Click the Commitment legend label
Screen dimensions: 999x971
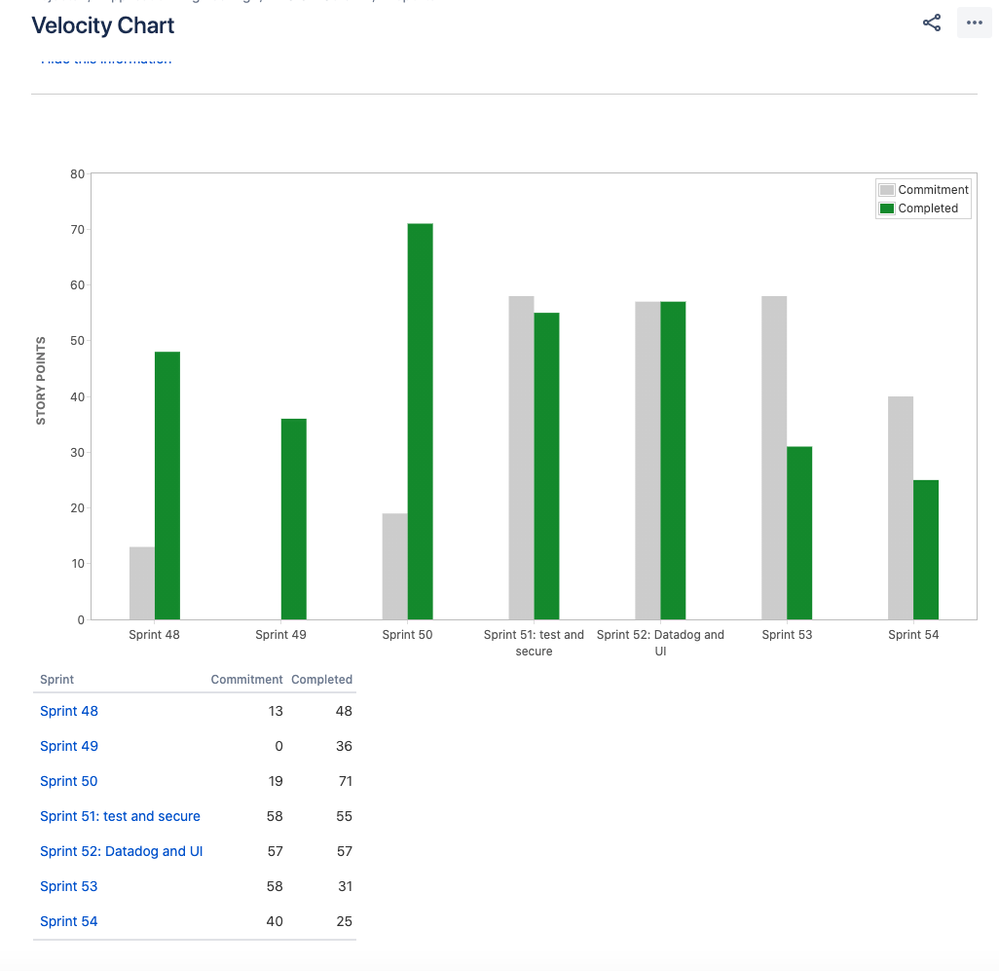tap(933, 190)
